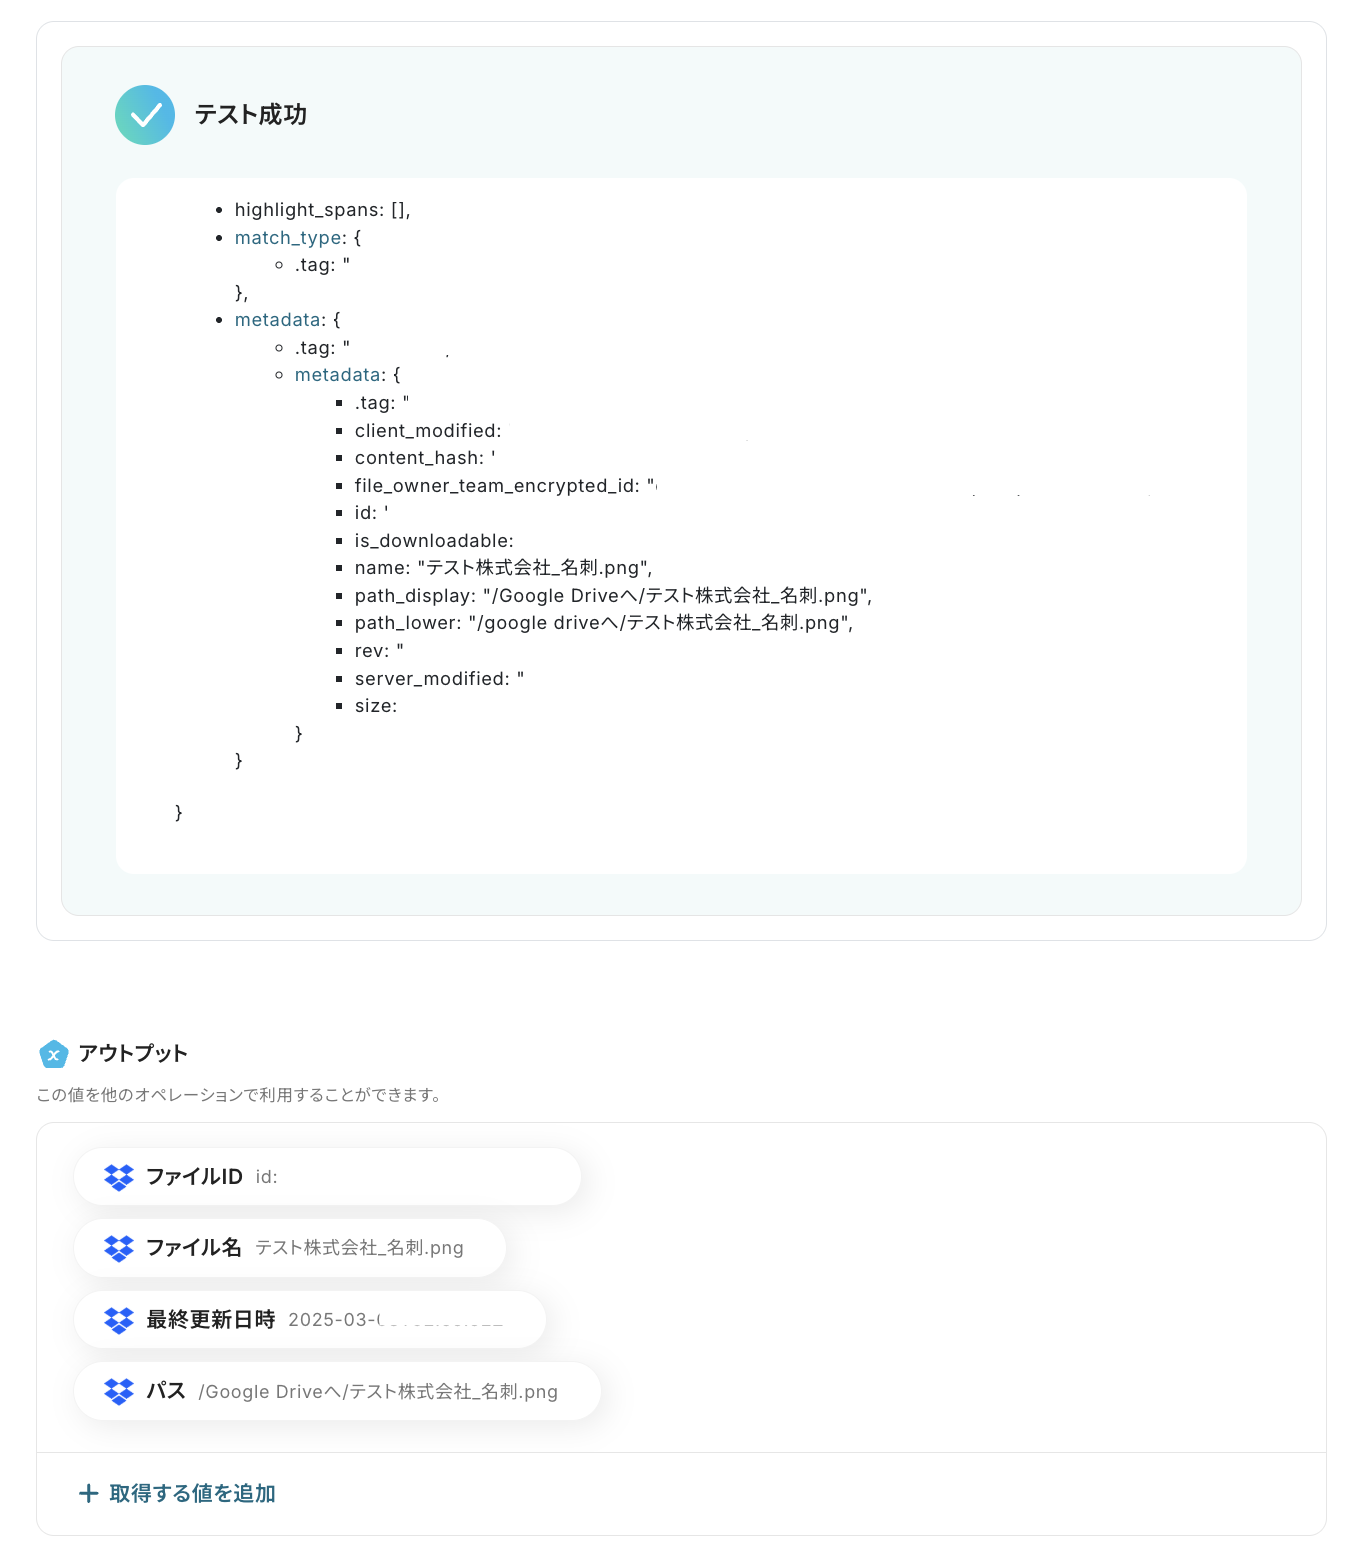The width and height of the screenshot is (1350, 1562).
Task: Collapse the top-level metadata key
Action: pyautogui.click(x=278, y=320)
